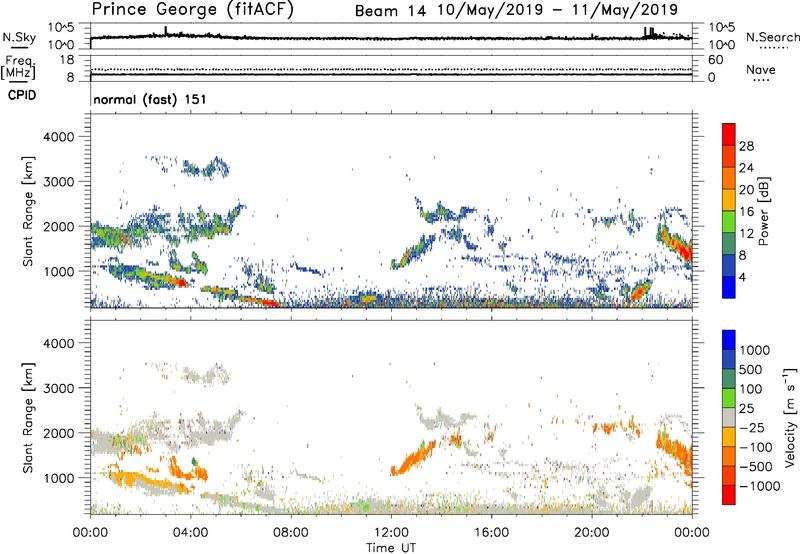Click the '500' tick on velocity scale
This screenshot has width=800, height=554.
pos(751,369)
